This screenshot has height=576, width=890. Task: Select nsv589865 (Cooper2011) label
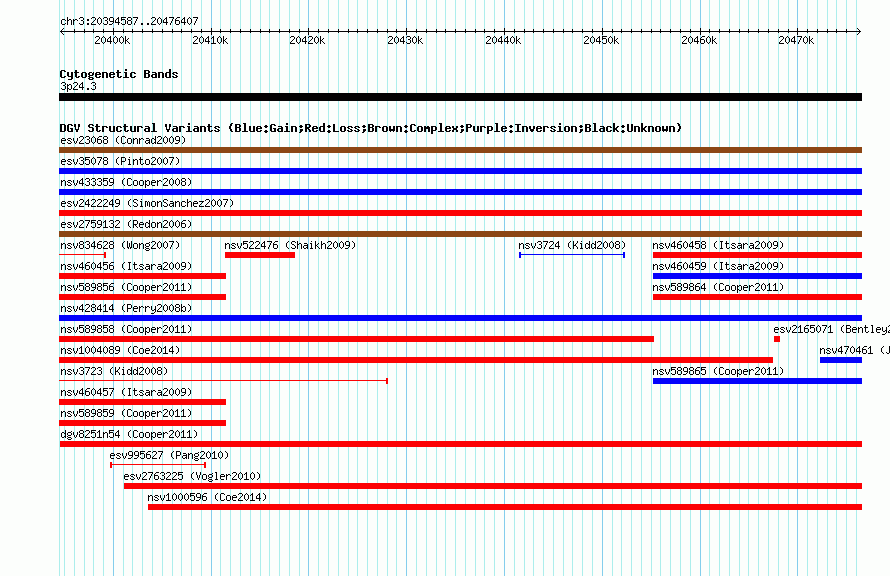[x=718, y=371]
